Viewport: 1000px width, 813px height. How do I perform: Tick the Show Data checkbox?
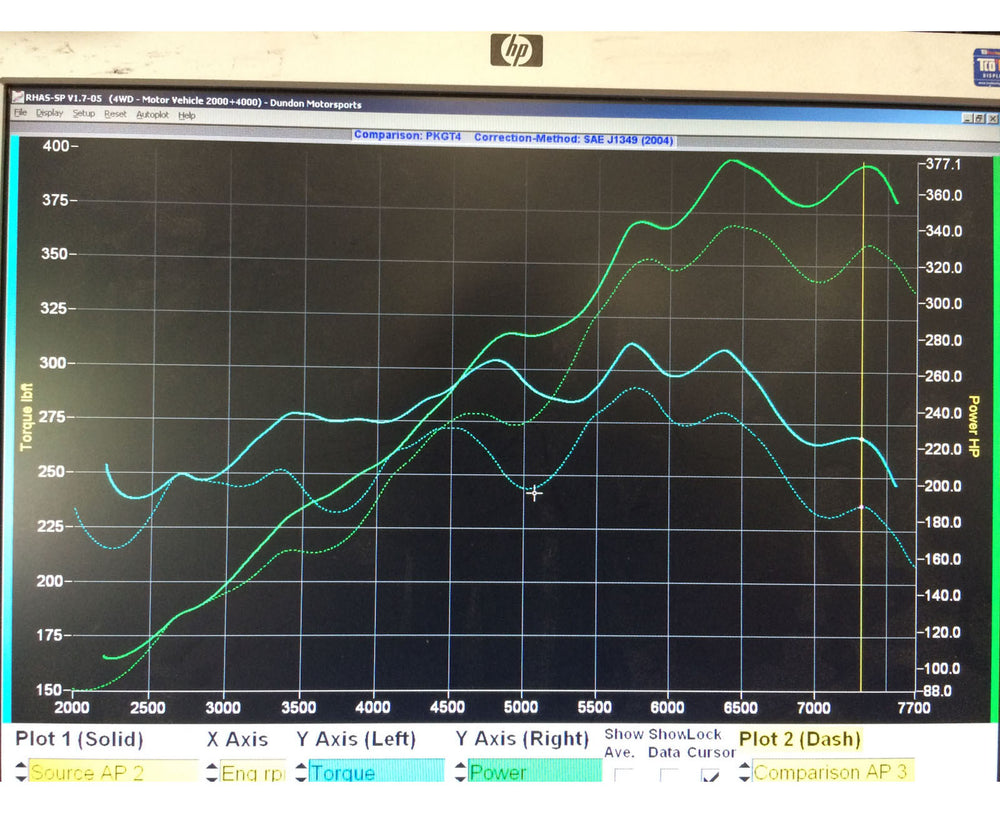coord(667,774)
